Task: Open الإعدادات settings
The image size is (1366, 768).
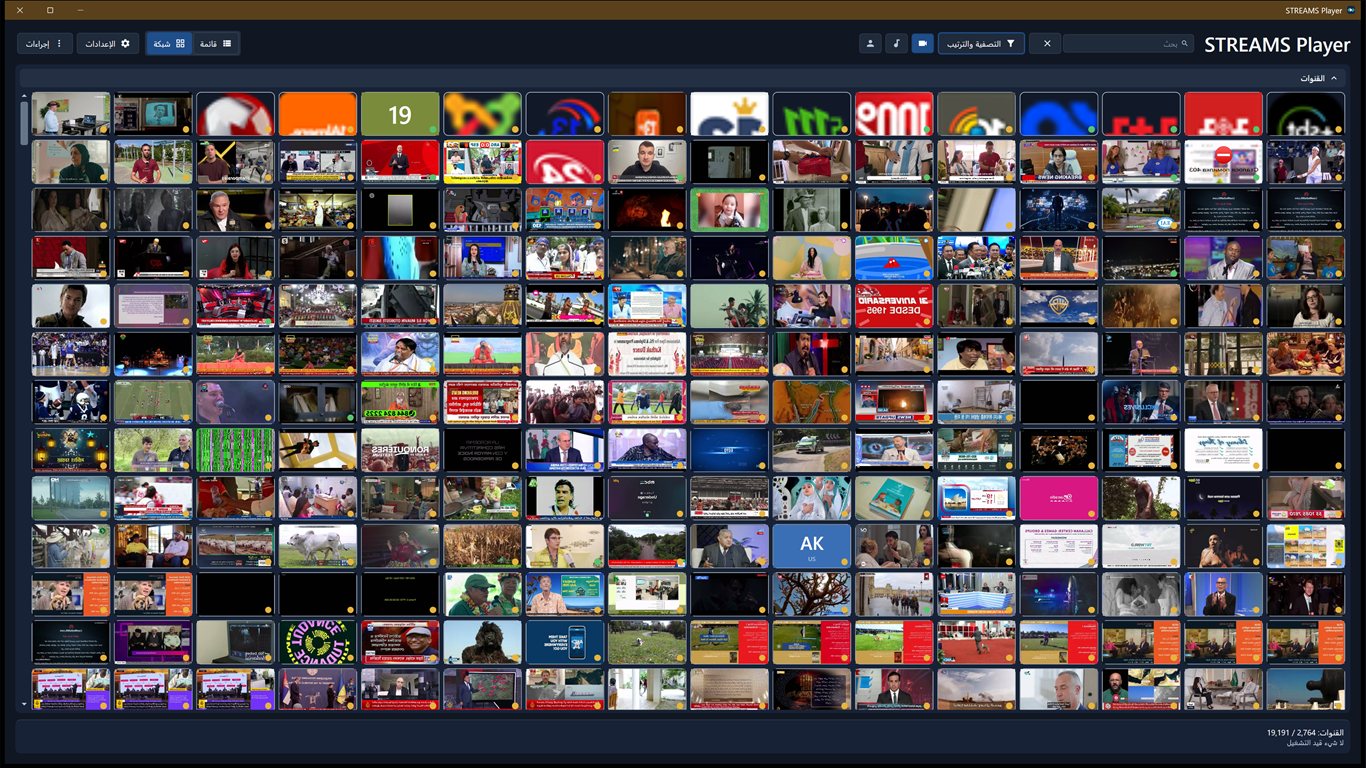Action: tap(108, 44)
